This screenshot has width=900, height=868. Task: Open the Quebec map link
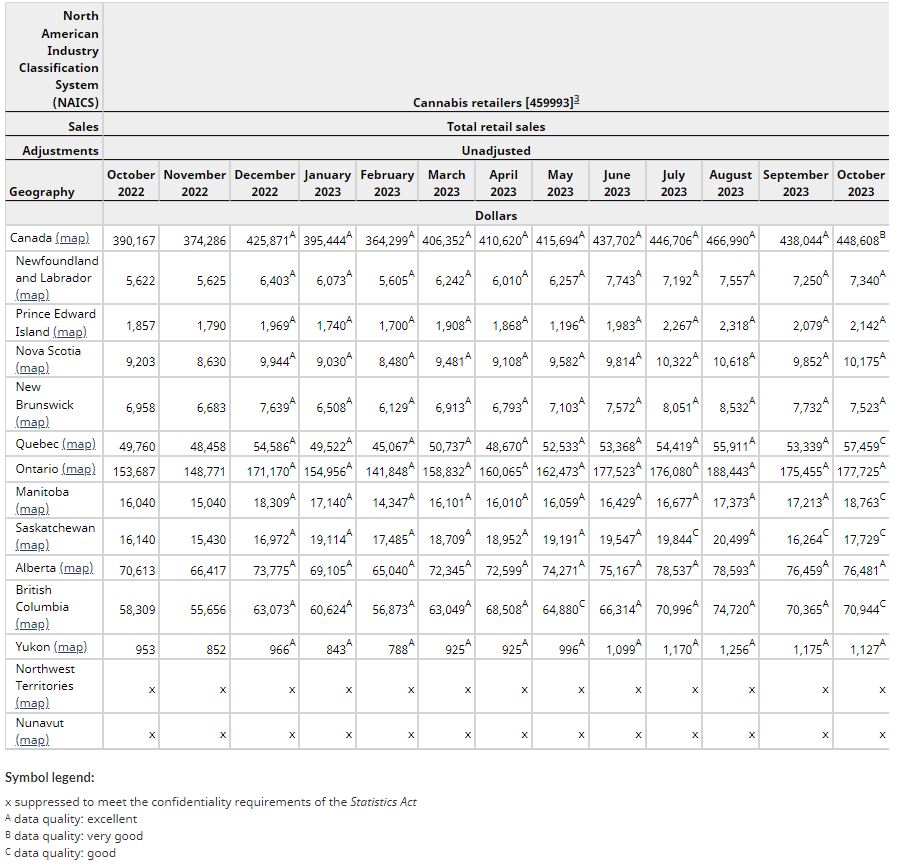point(79,444)
